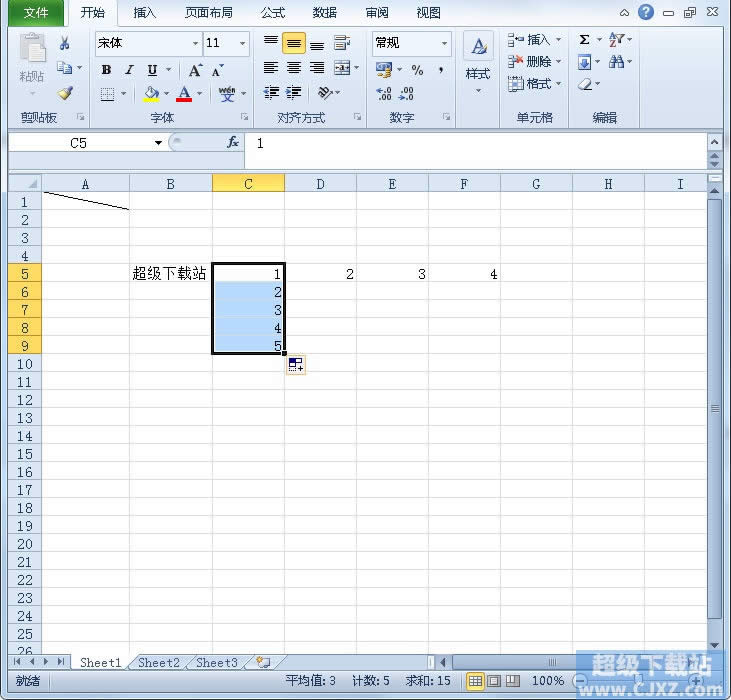Increase font size with large A
Screen dimensions: 731x700
195,70
